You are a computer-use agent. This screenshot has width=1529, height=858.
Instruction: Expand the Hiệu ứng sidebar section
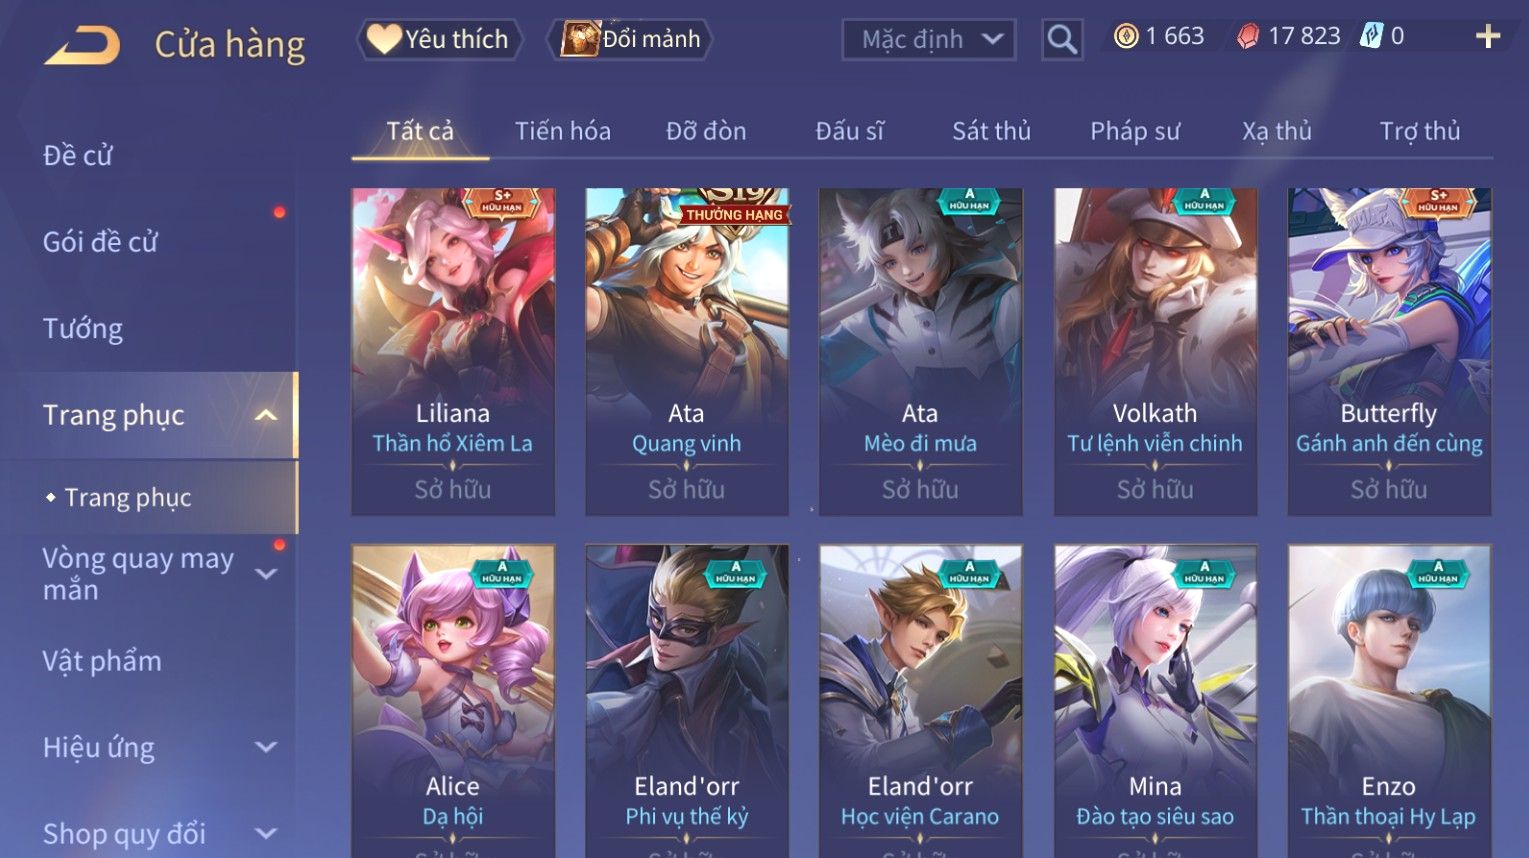[x=266, y=747]
